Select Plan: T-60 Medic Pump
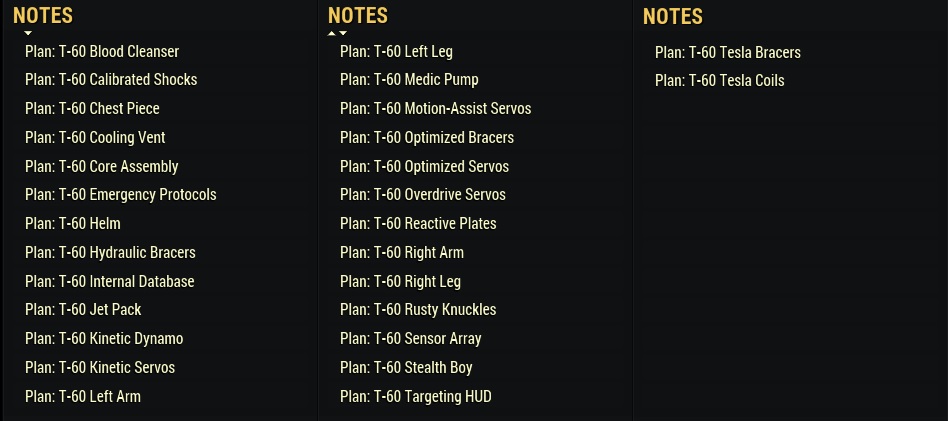 coord(409,79)
